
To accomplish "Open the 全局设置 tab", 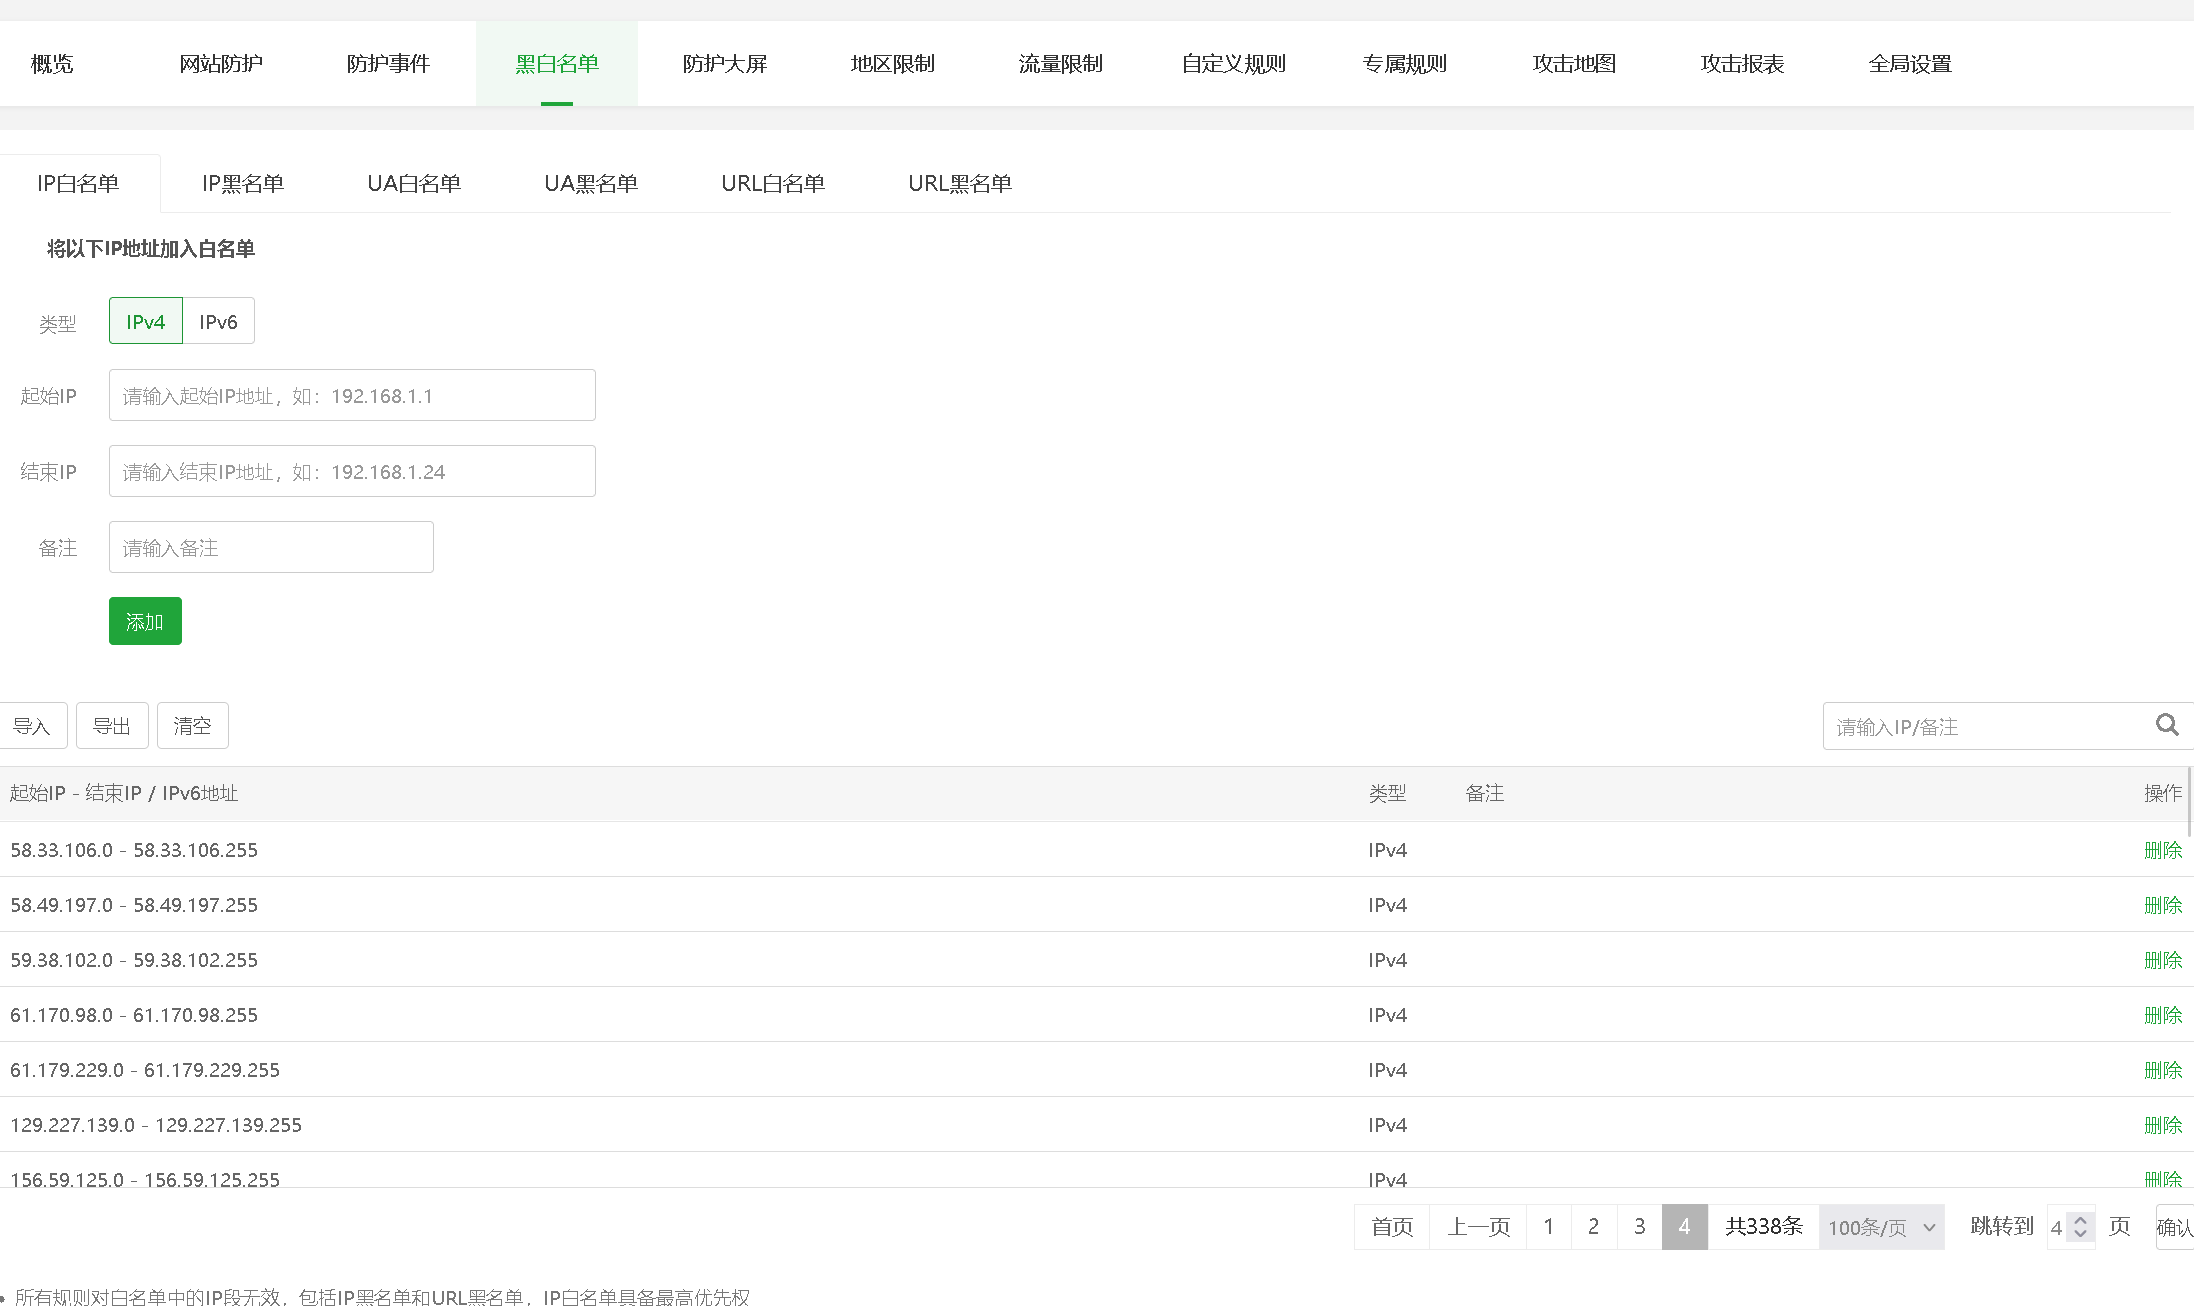I will [x=1911, y=64].
